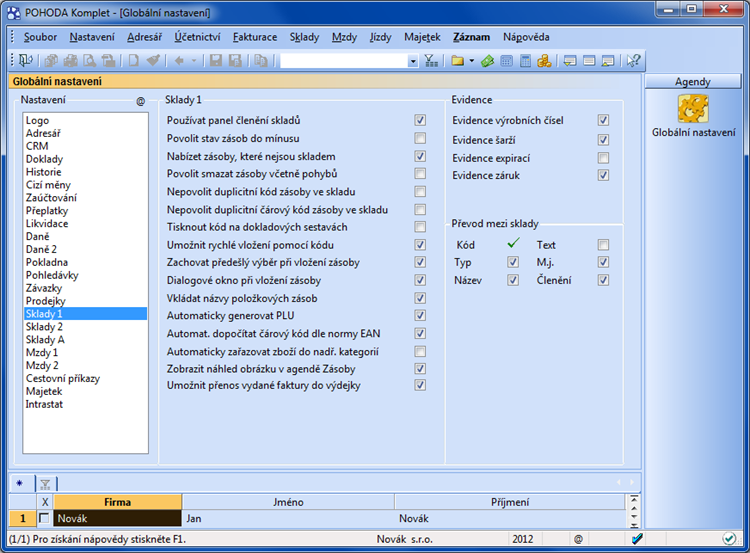This screenshot has height=553, width=750.
Task: Open the Nastavení menu
Action: (x=92, y=37)
